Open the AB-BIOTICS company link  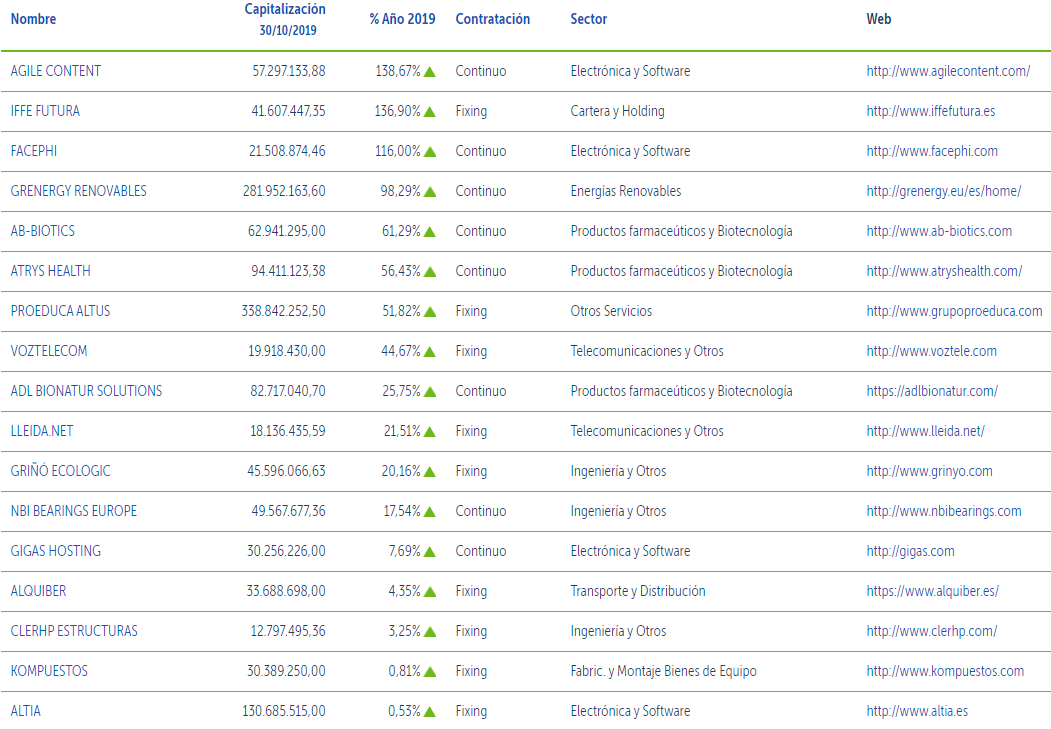point(43,231)
